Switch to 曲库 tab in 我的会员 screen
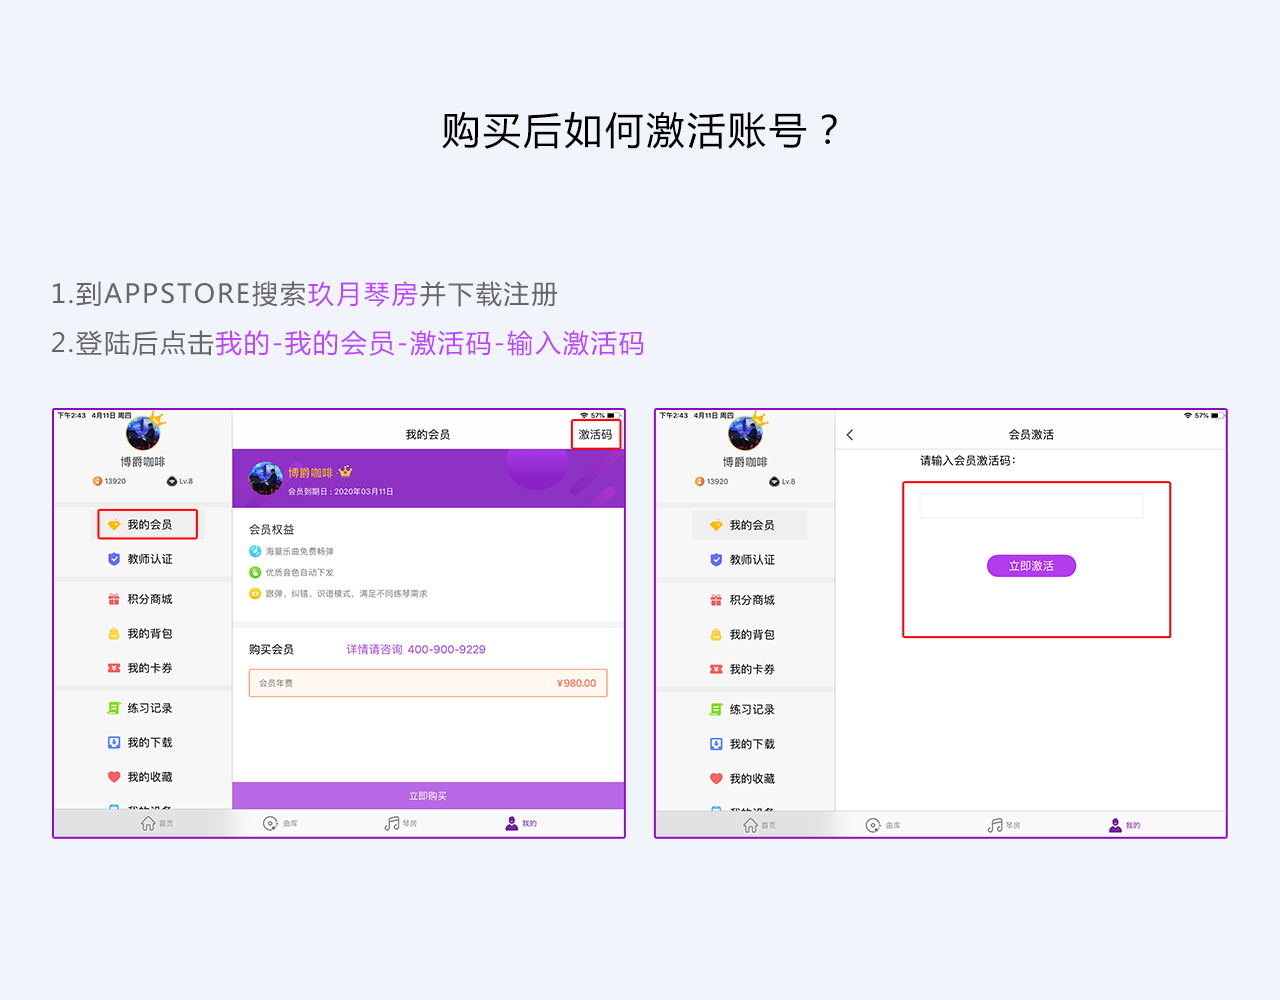This screenshot has width=1280, height=1000. [280, 823]
